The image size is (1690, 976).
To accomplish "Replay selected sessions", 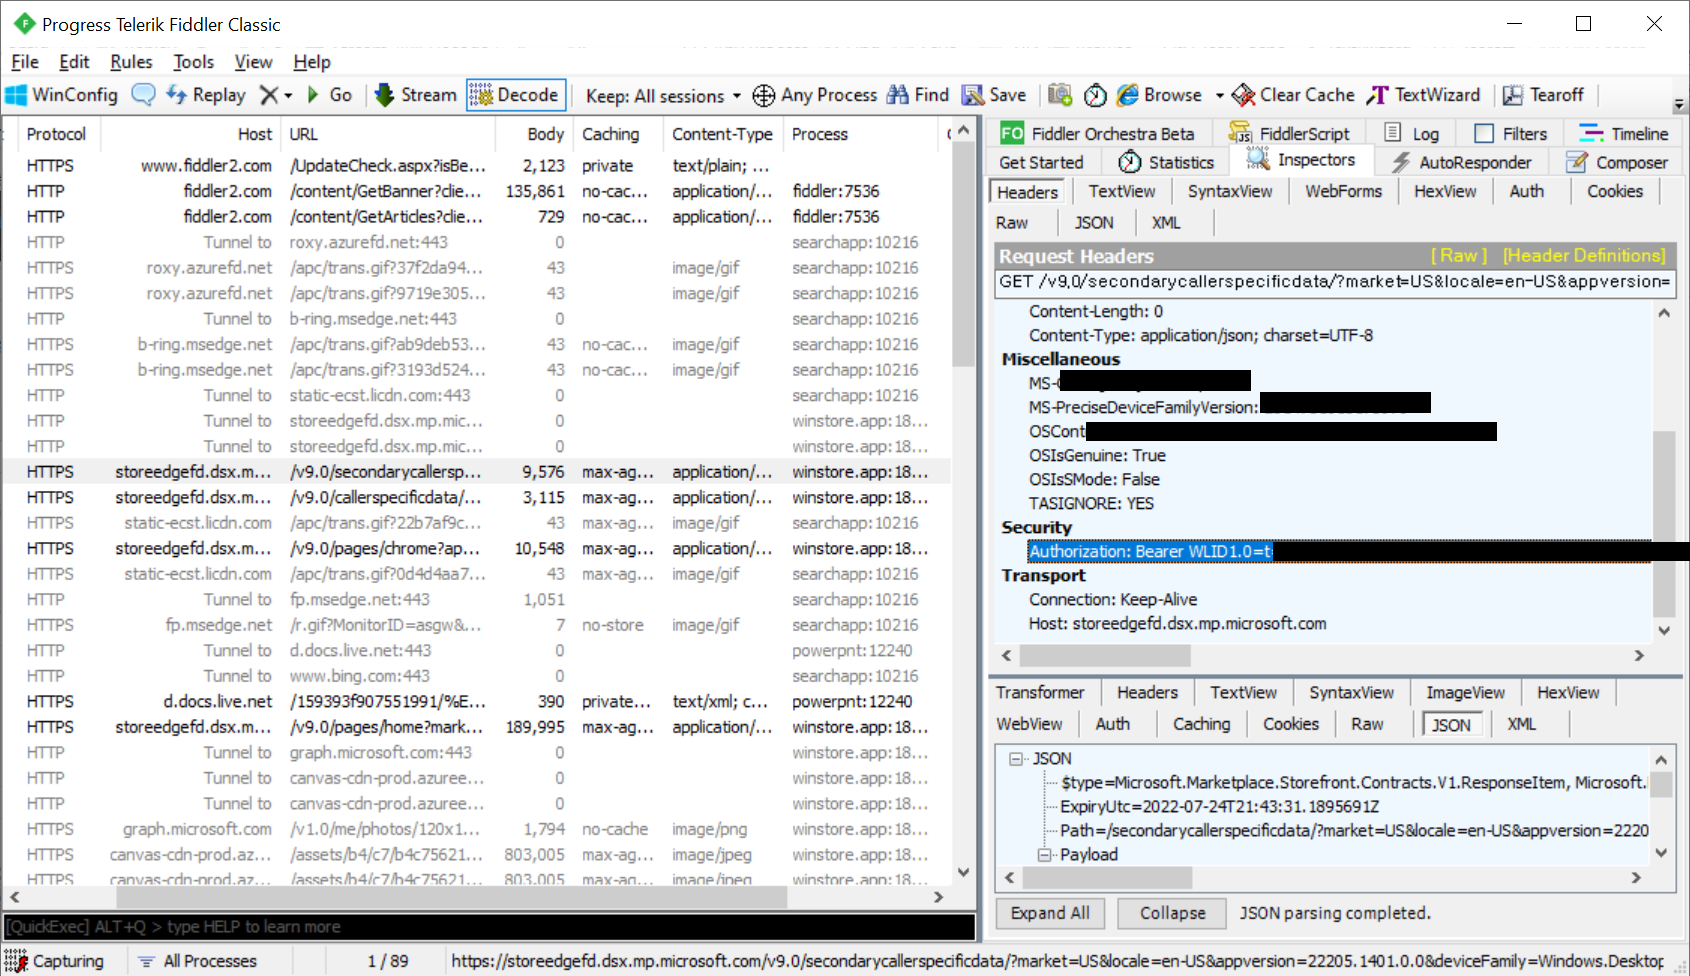I will point(206,95).
